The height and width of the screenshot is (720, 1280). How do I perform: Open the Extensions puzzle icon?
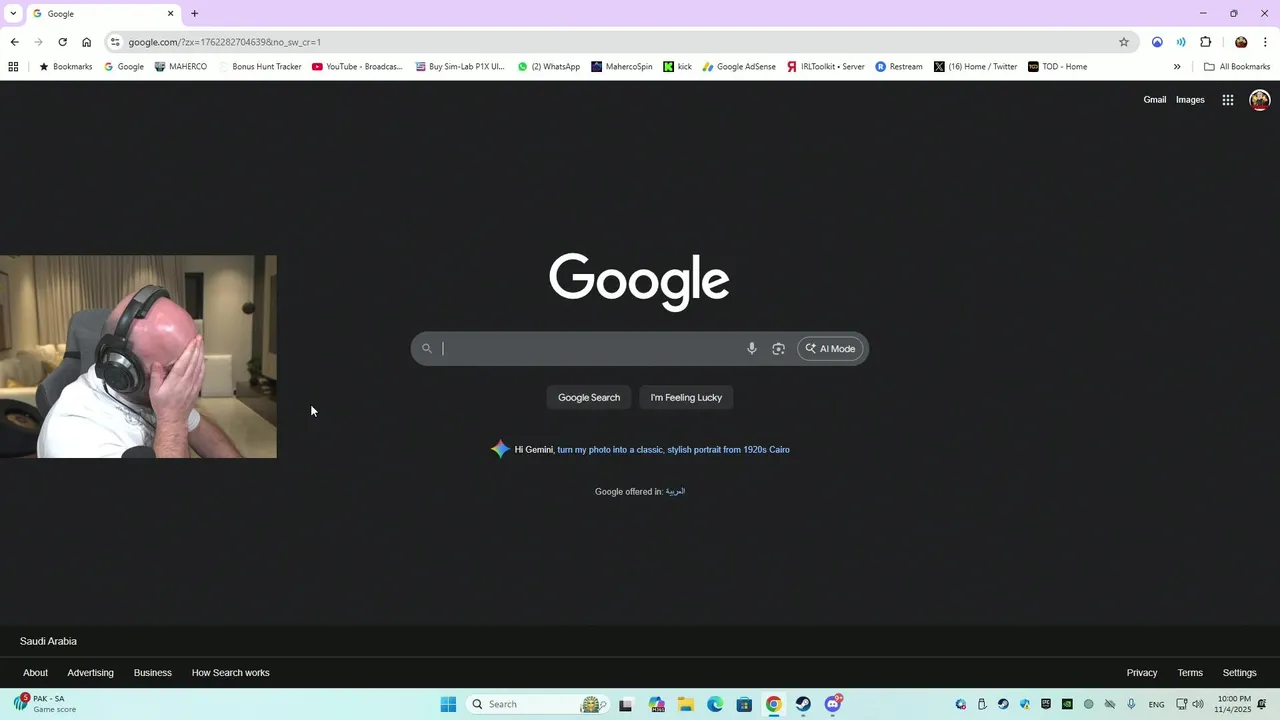1205,42
